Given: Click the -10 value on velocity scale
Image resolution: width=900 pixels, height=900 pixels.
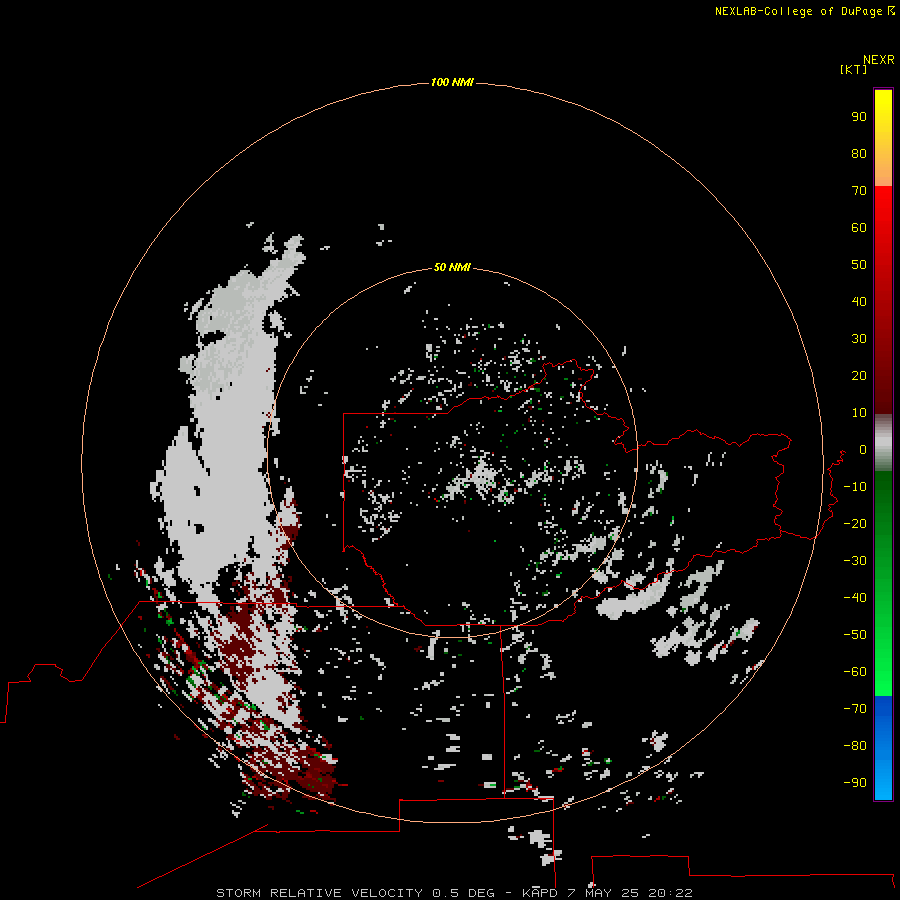Looking at the screenshot, I should (855, 487).
